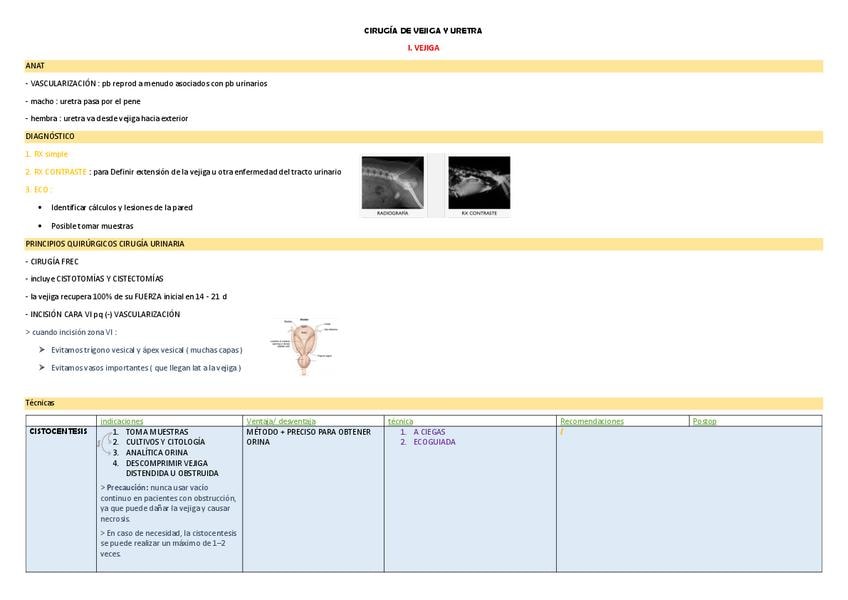Click the arrow bullet before 'Evitamos trígono vesical'
The width and height of the screenshot is (848, 600).
pos(42,350)
